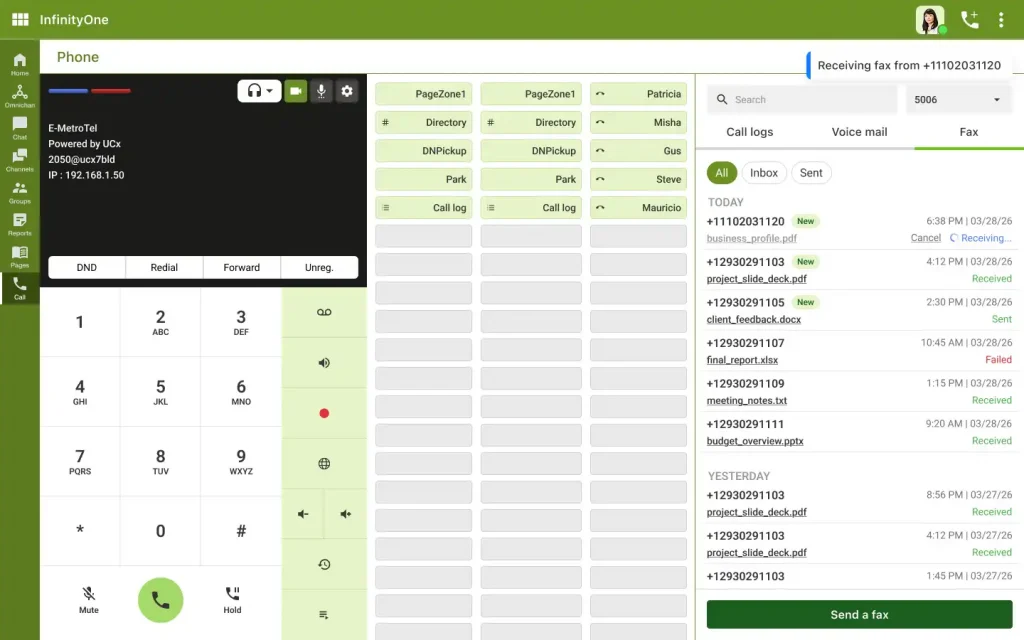This screenshot has width=1024, height=640.
Task: Click the Forward button
Action: point(242,267)
